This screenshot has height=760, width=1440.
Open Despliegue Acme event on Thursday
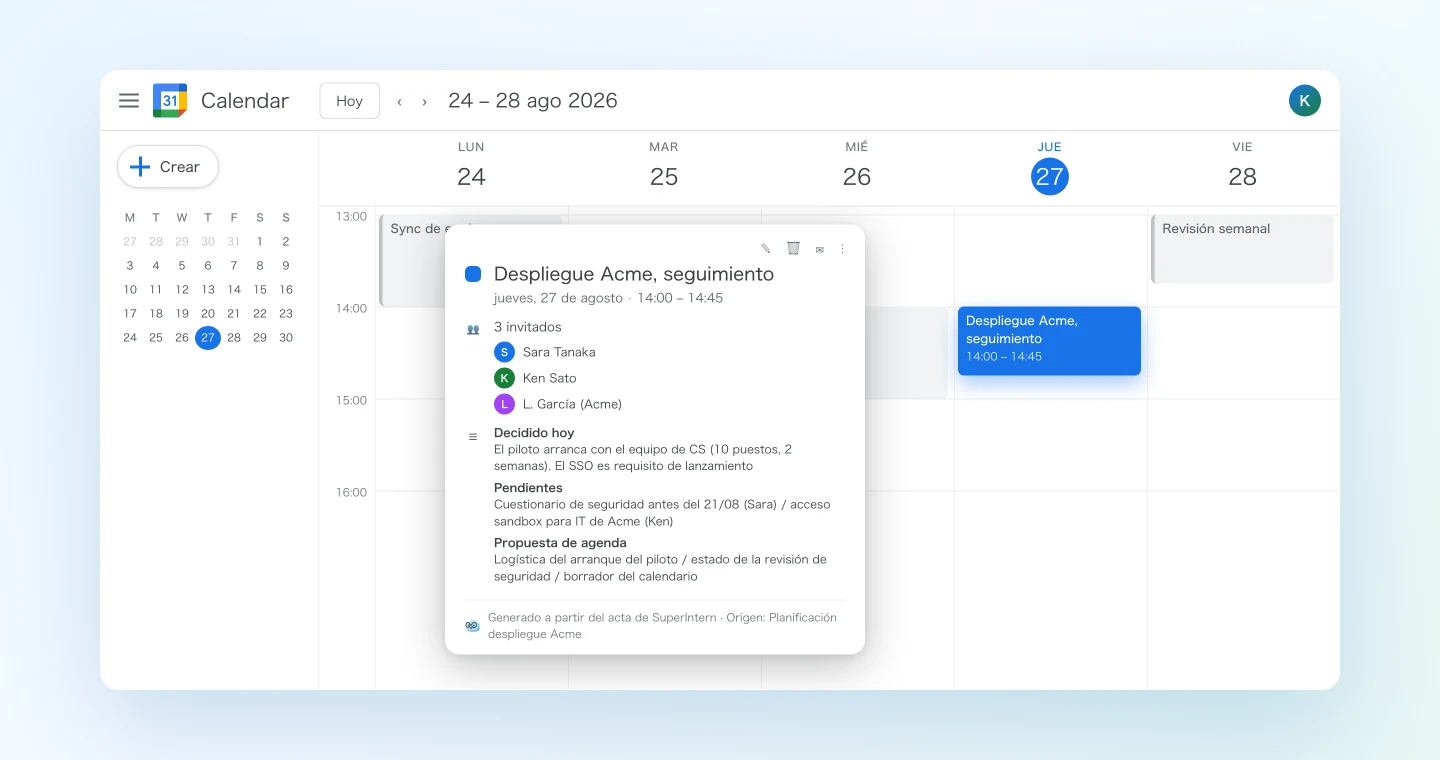click(1049, 341)
